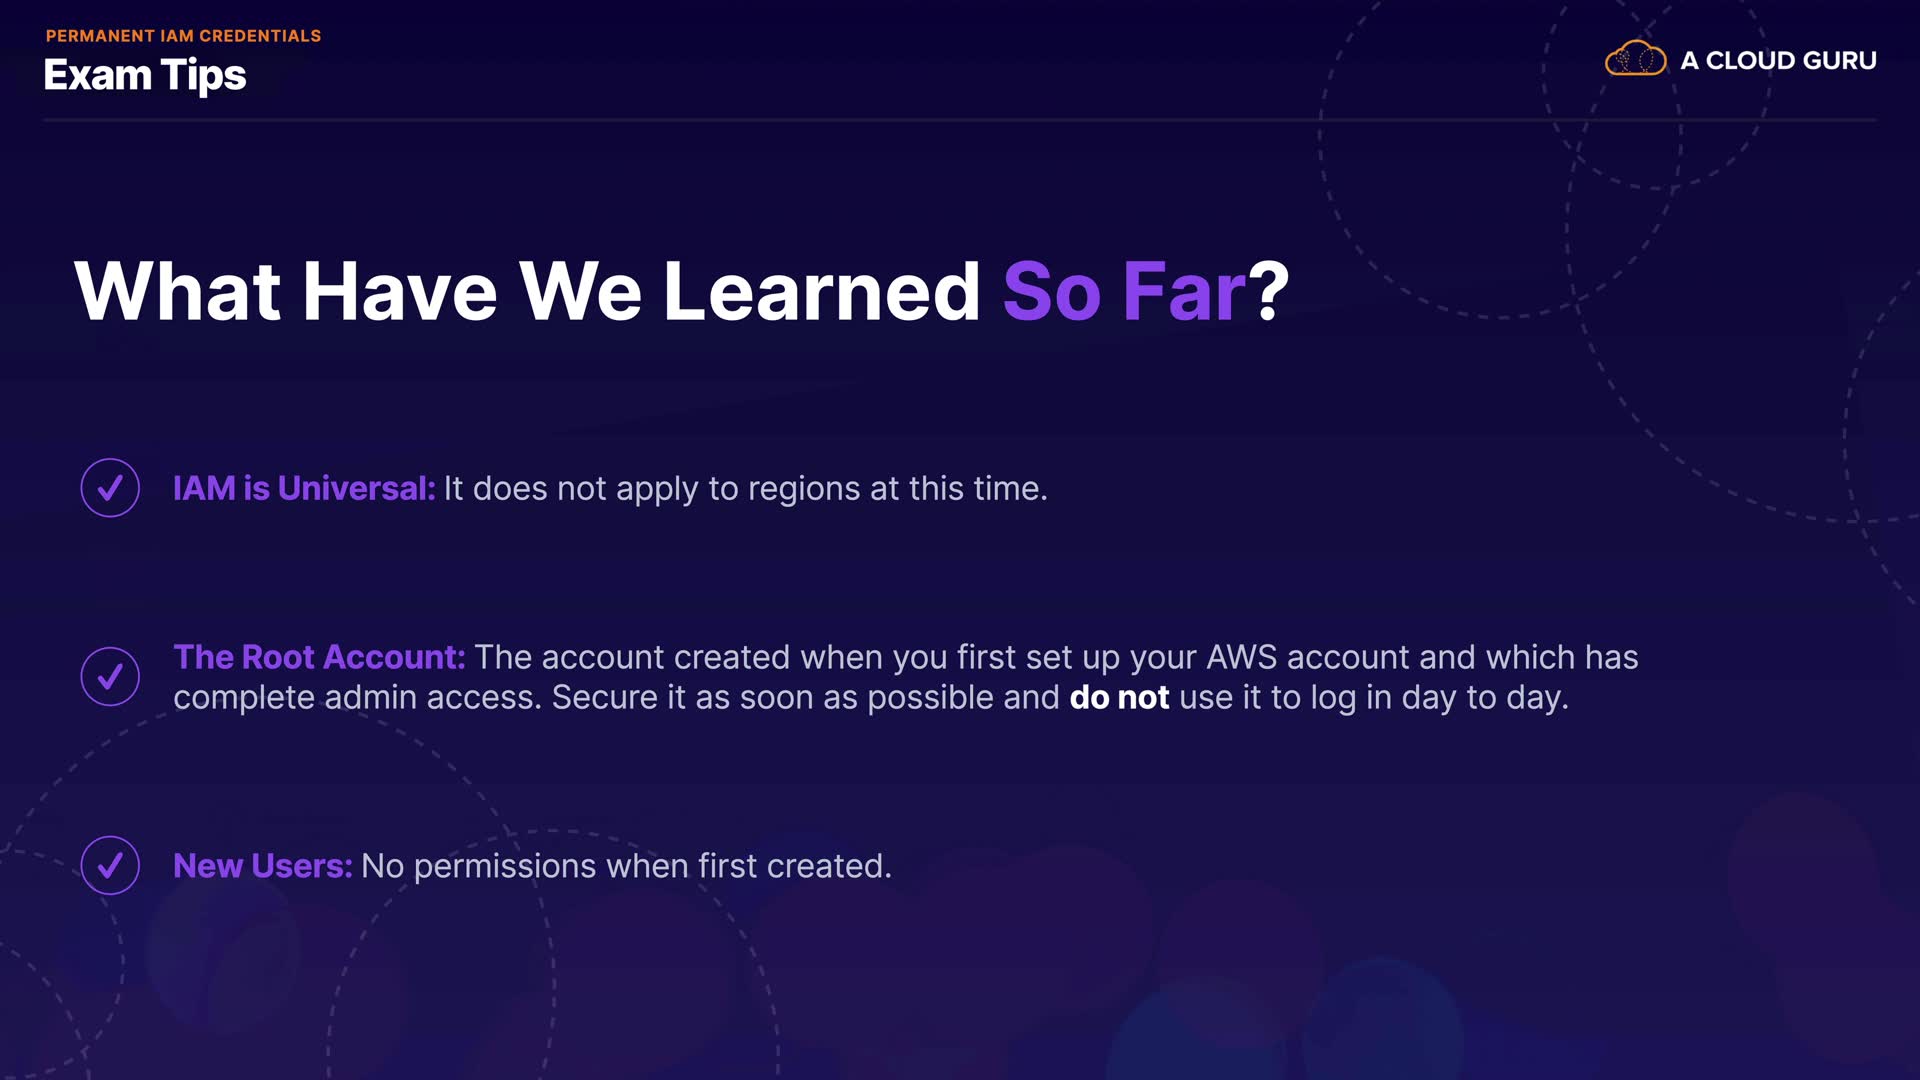Click the white "What Have We Learned" headline
This screenshot has width=1920, height=1080.
(x=527, y=292)
